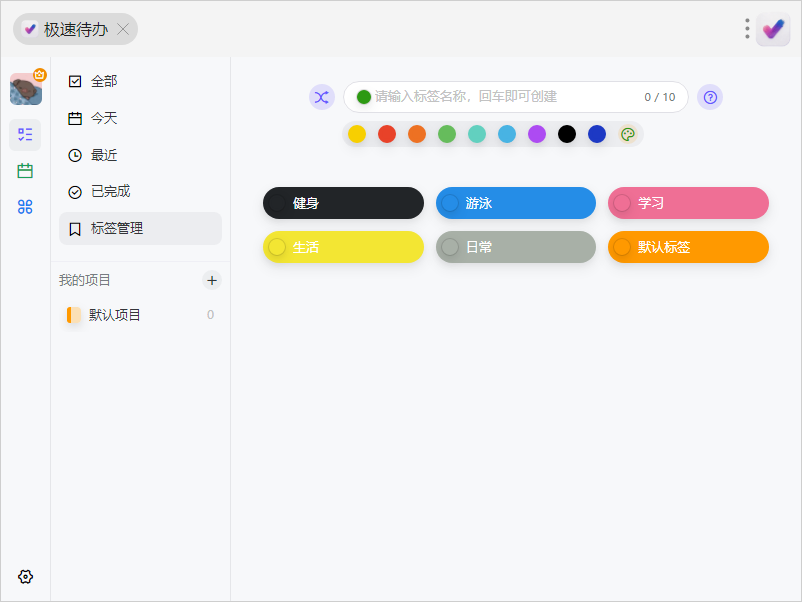This screenshot has height=602, width=802.
Task: Pick the orange color swatch
Action: pyautogui.click(x=417, y=135)
